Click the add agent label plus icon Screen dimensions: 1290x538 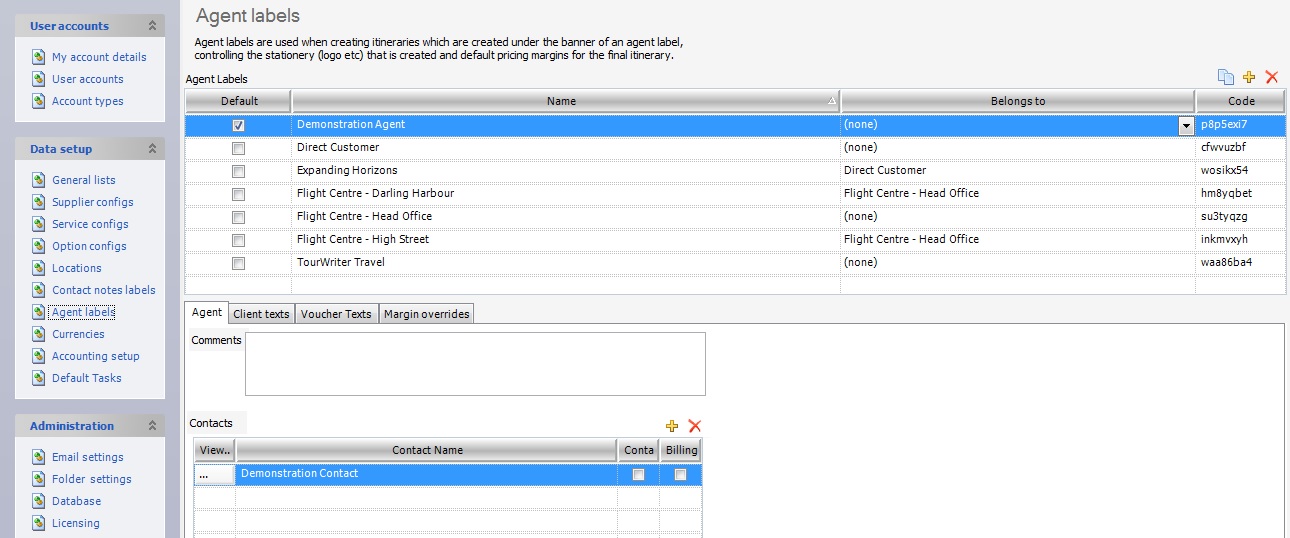[1249, 77]
